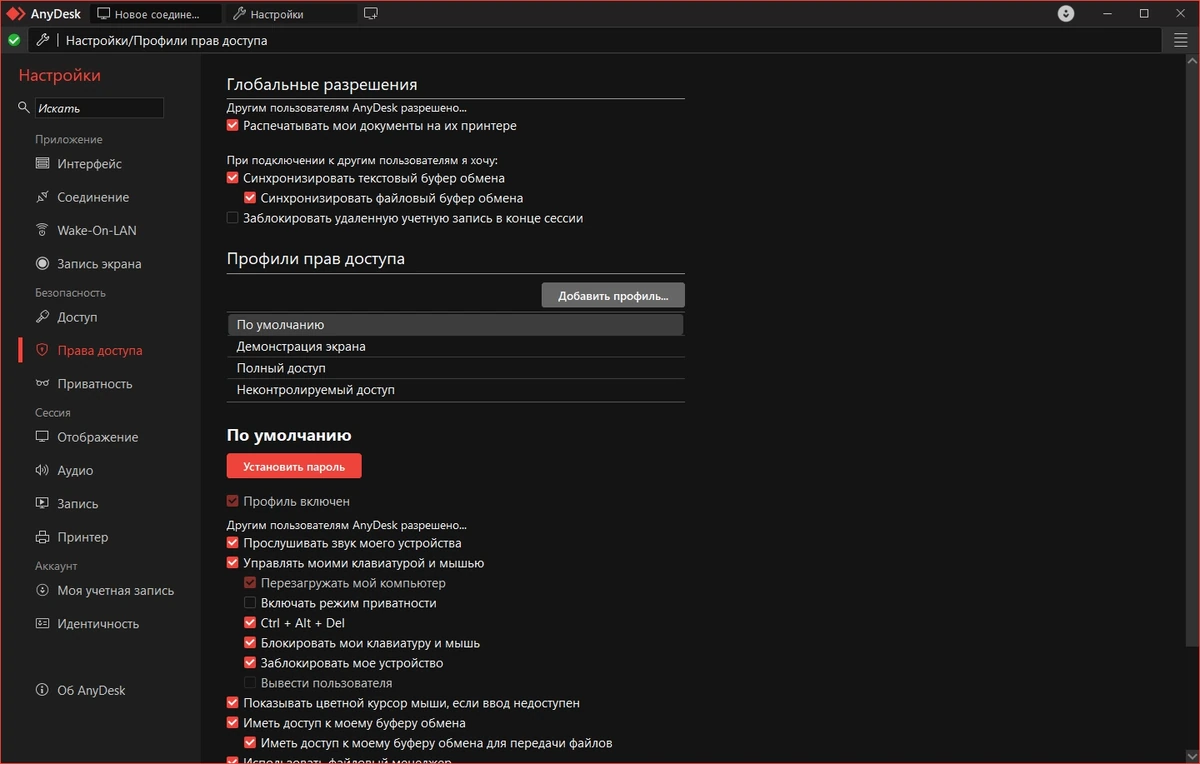Open the hamburger menu icon at top right

point(1181,40)
